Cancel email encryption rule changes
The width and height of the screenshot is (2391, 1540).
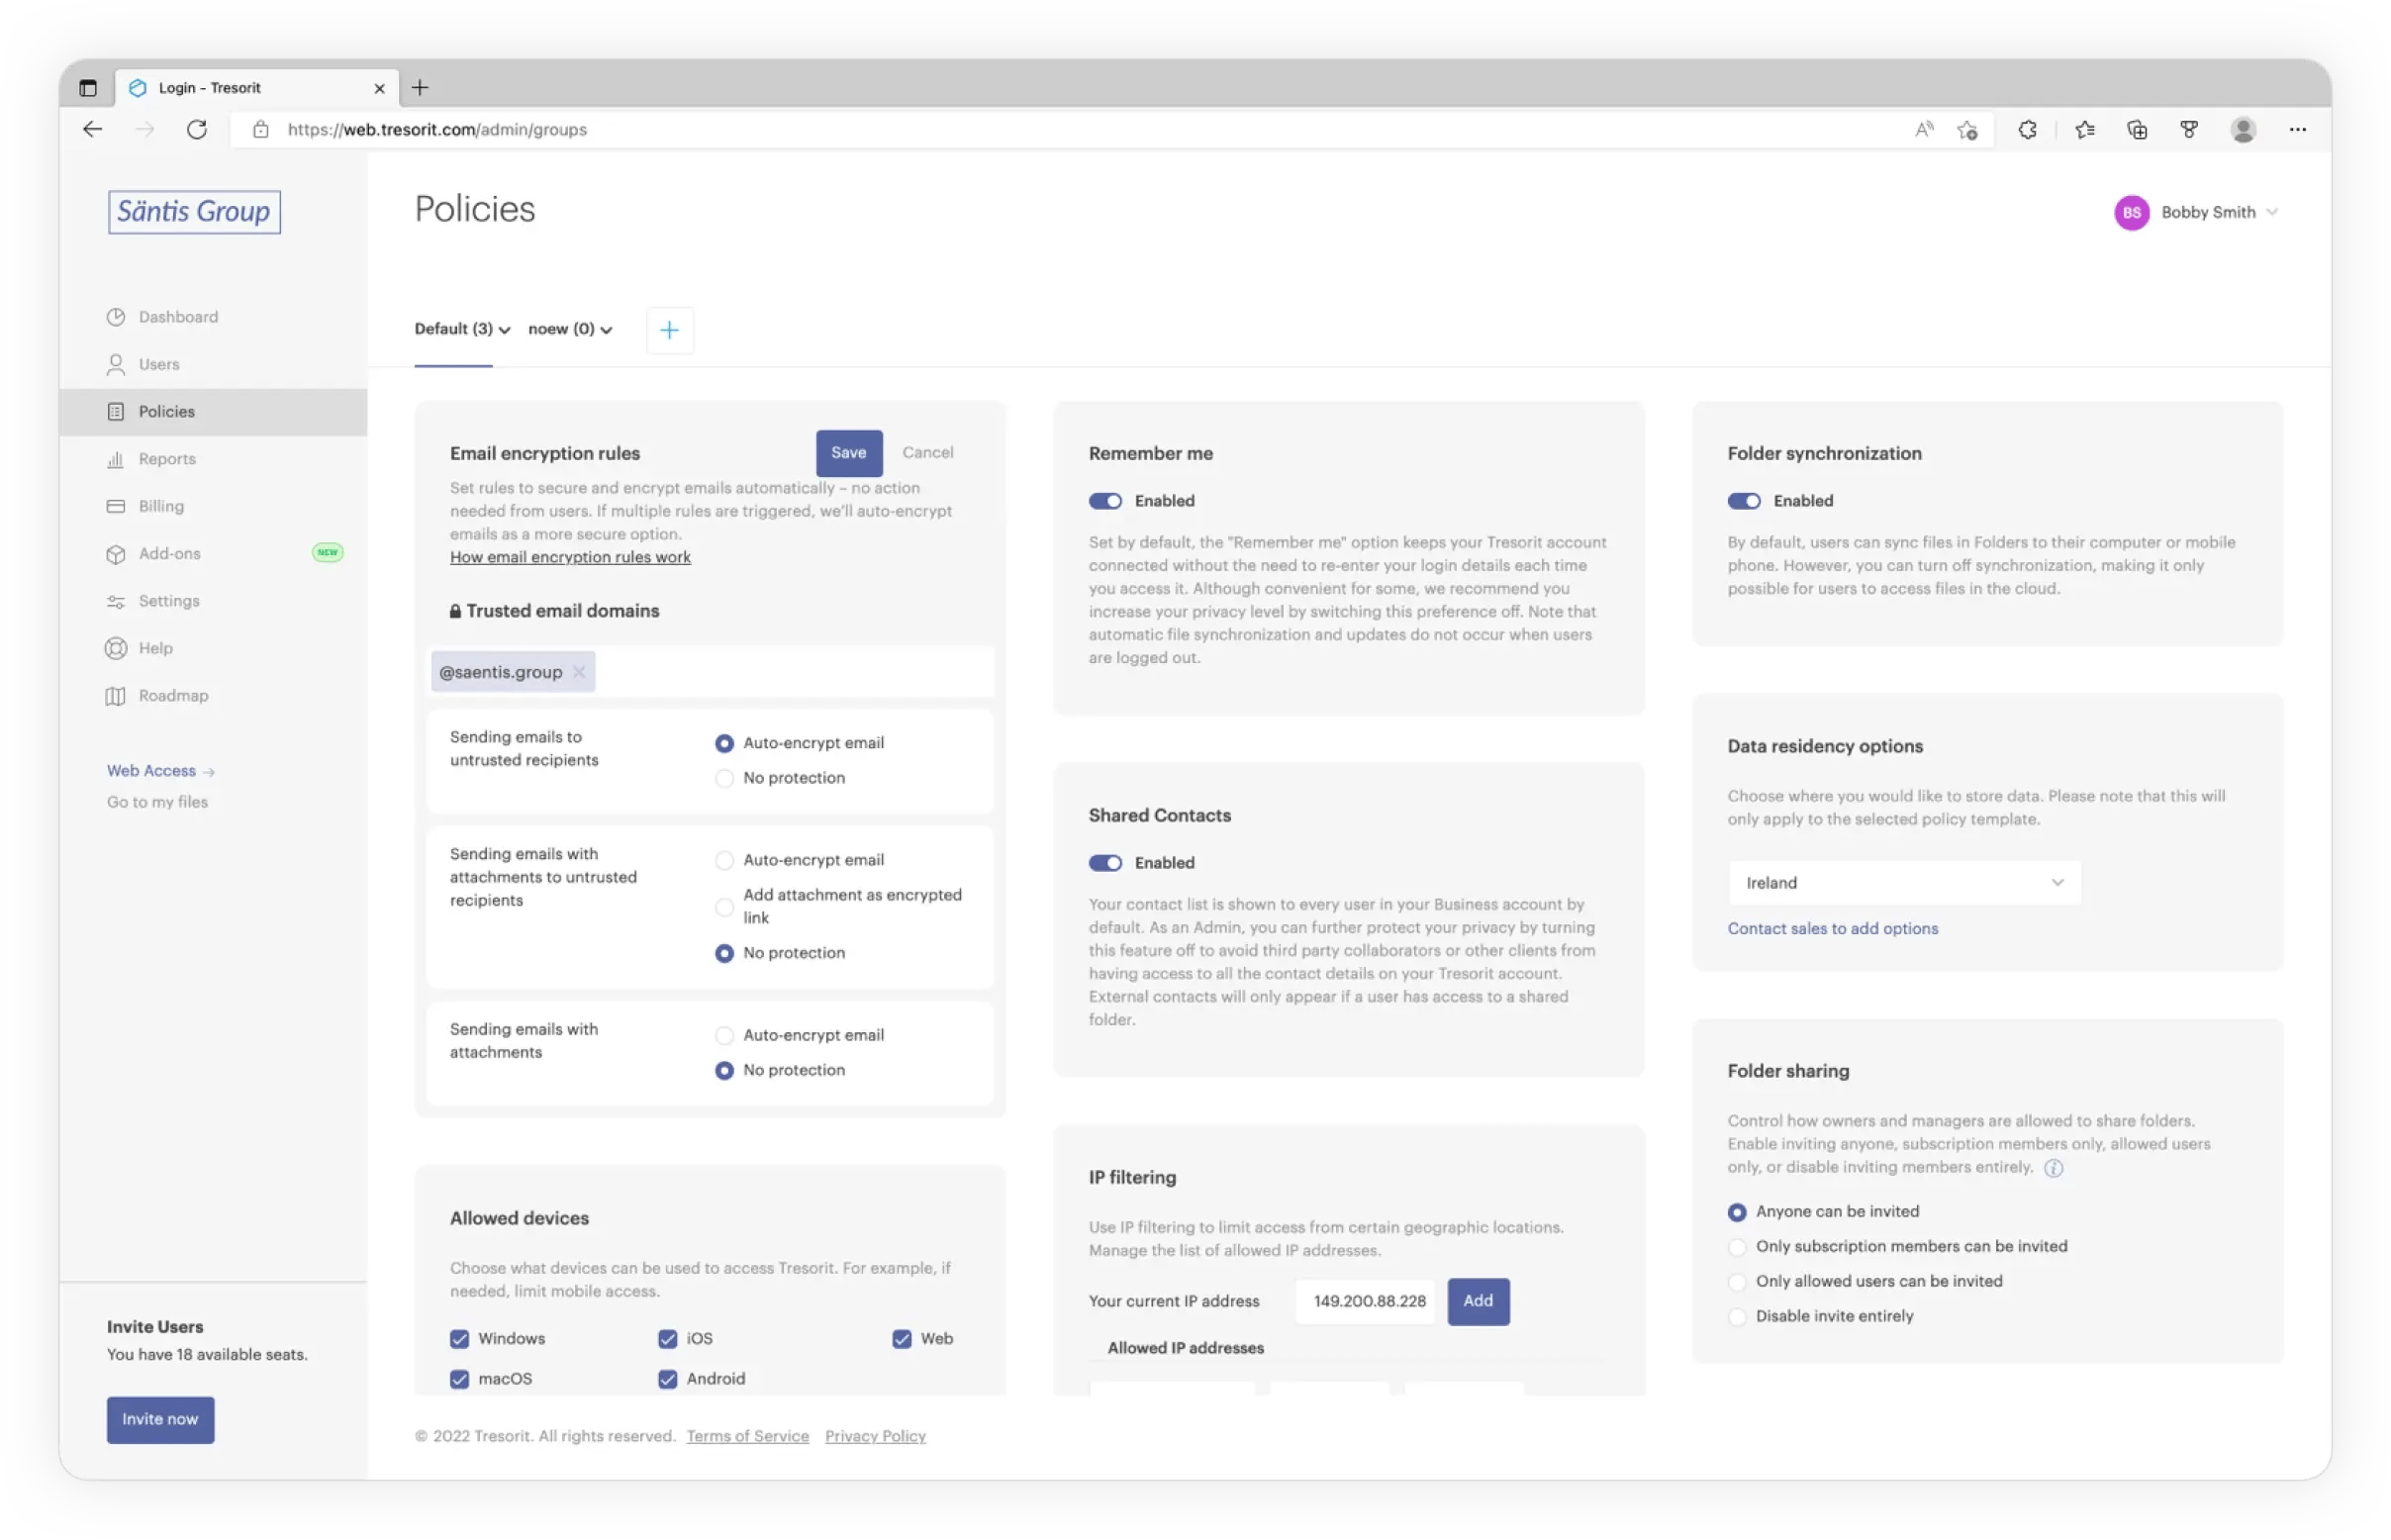pos(927,453)
